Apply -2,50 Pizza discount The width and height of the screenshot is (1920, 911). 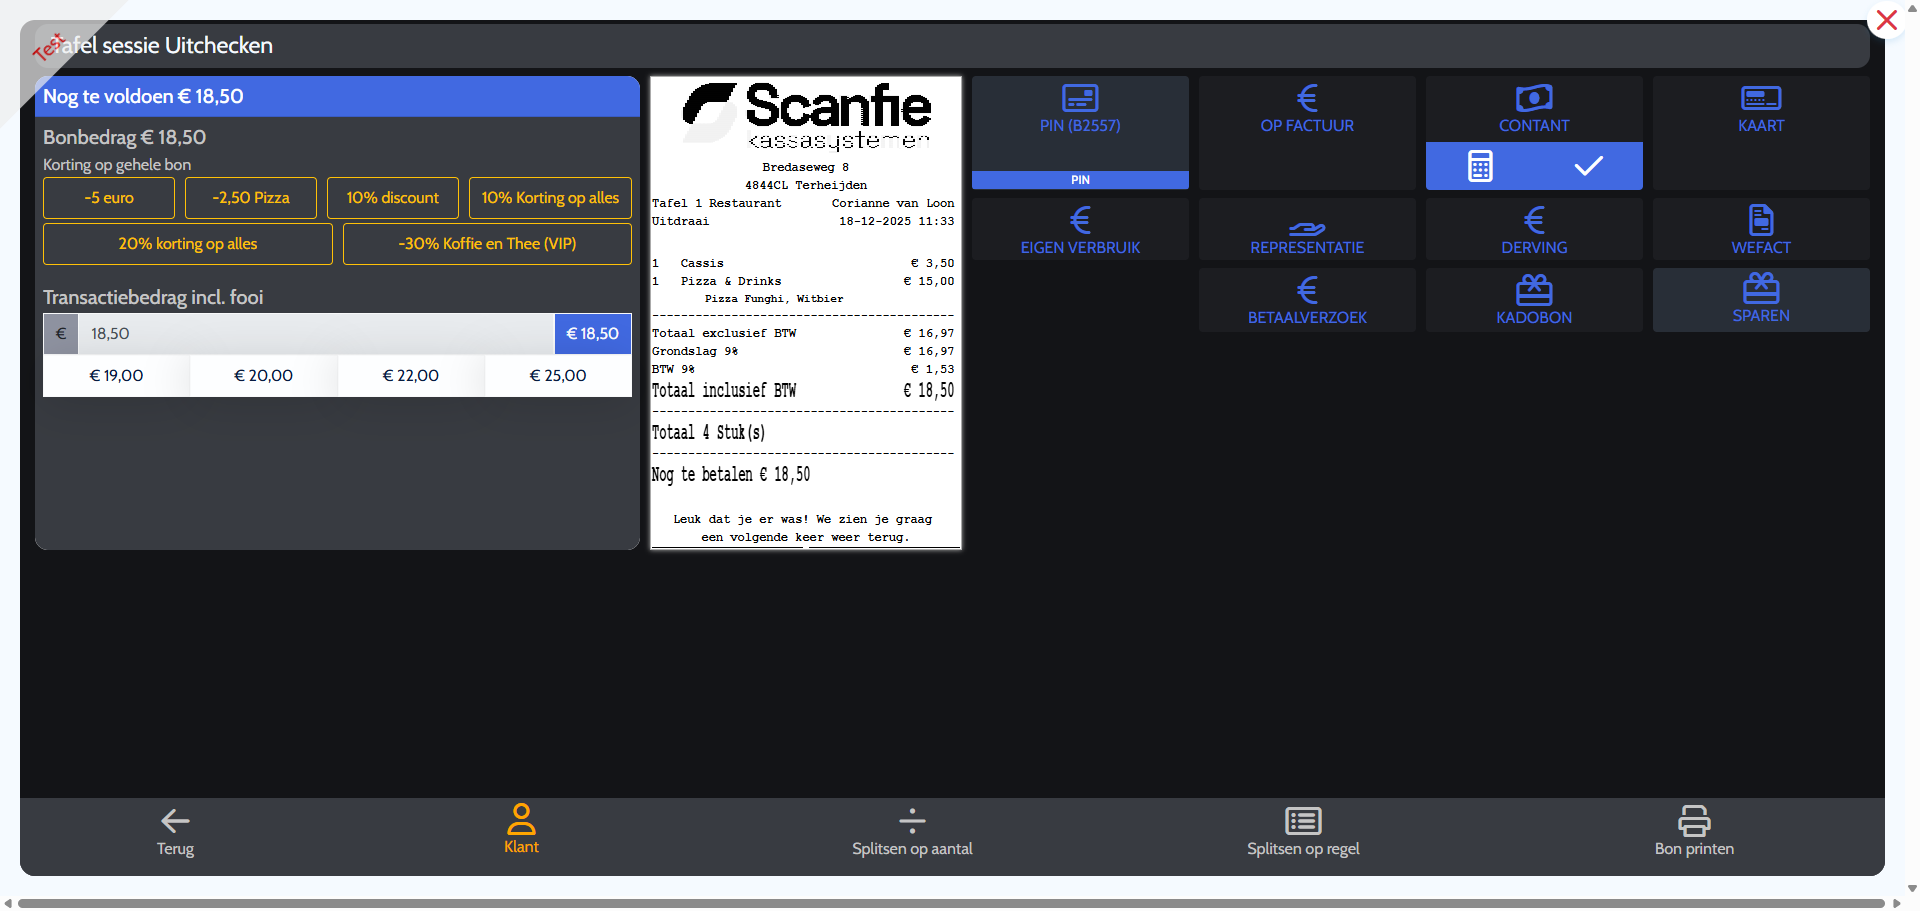click(251, 198)
